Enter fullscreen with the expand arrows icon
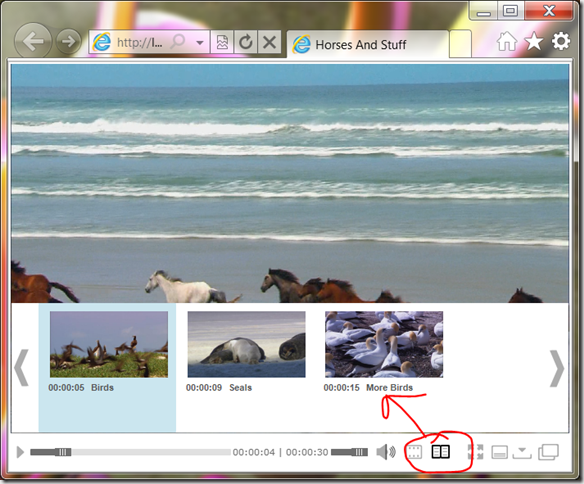 476,452
